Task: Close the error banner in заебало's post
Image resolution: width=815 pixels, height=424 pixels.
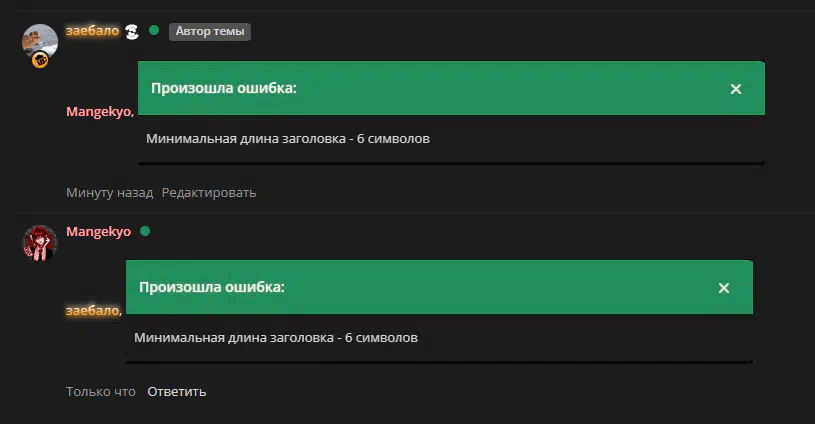Action: click(x=735, y=89)
